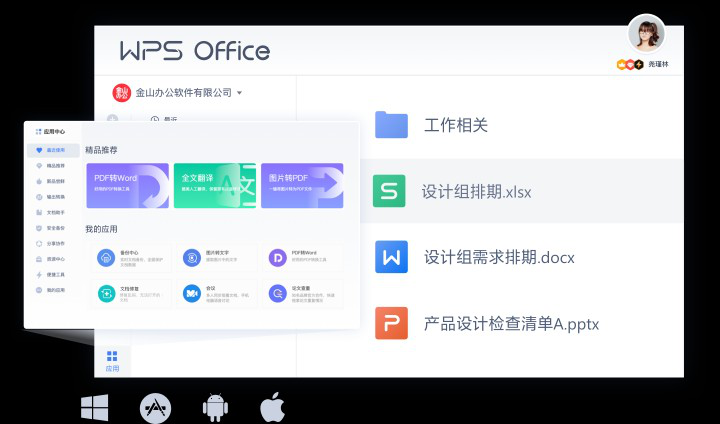Click the Android robot platform icon
Screen dimensions: 720x424
[x=215, y=407]
